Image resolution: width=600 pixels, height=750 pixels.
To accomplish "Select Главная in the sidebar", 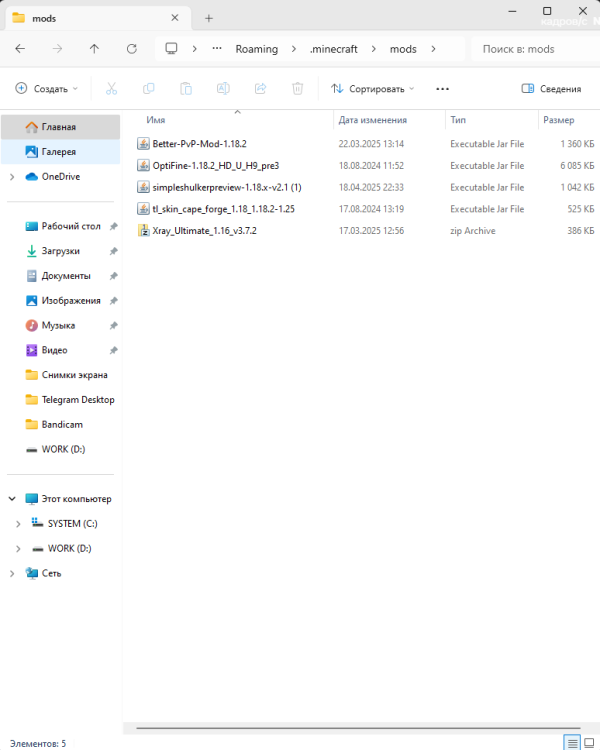I will (60, 127).
